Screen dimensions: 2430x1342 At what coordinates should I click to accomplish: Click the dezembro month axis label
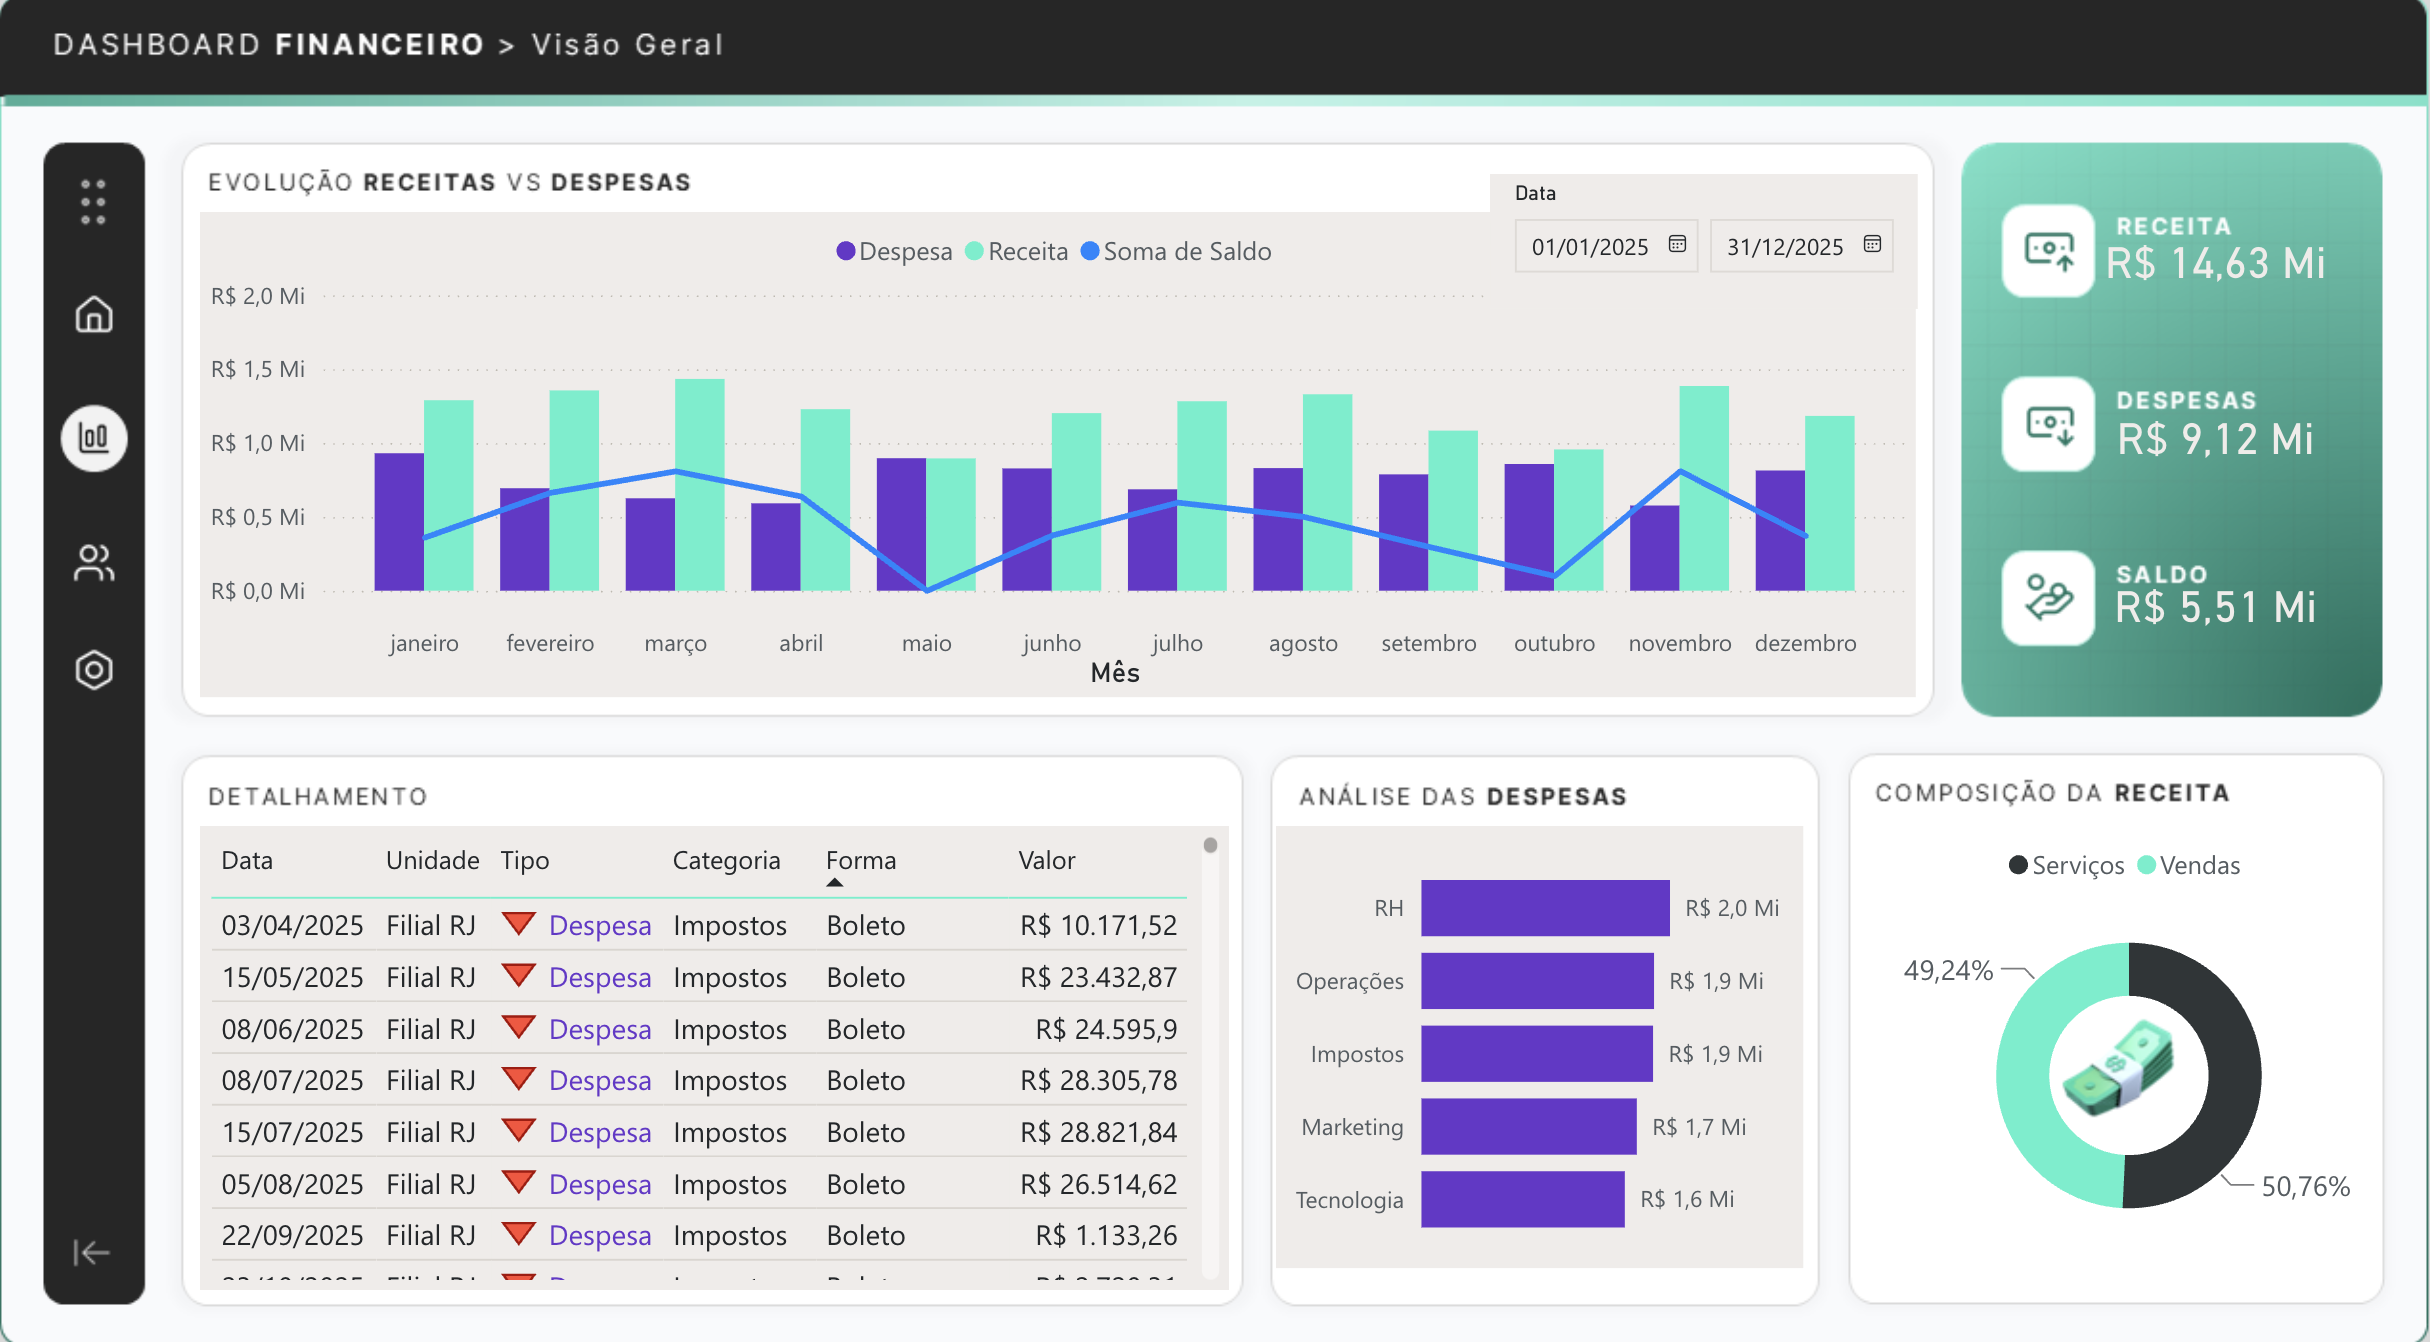tap(1805, 643)
